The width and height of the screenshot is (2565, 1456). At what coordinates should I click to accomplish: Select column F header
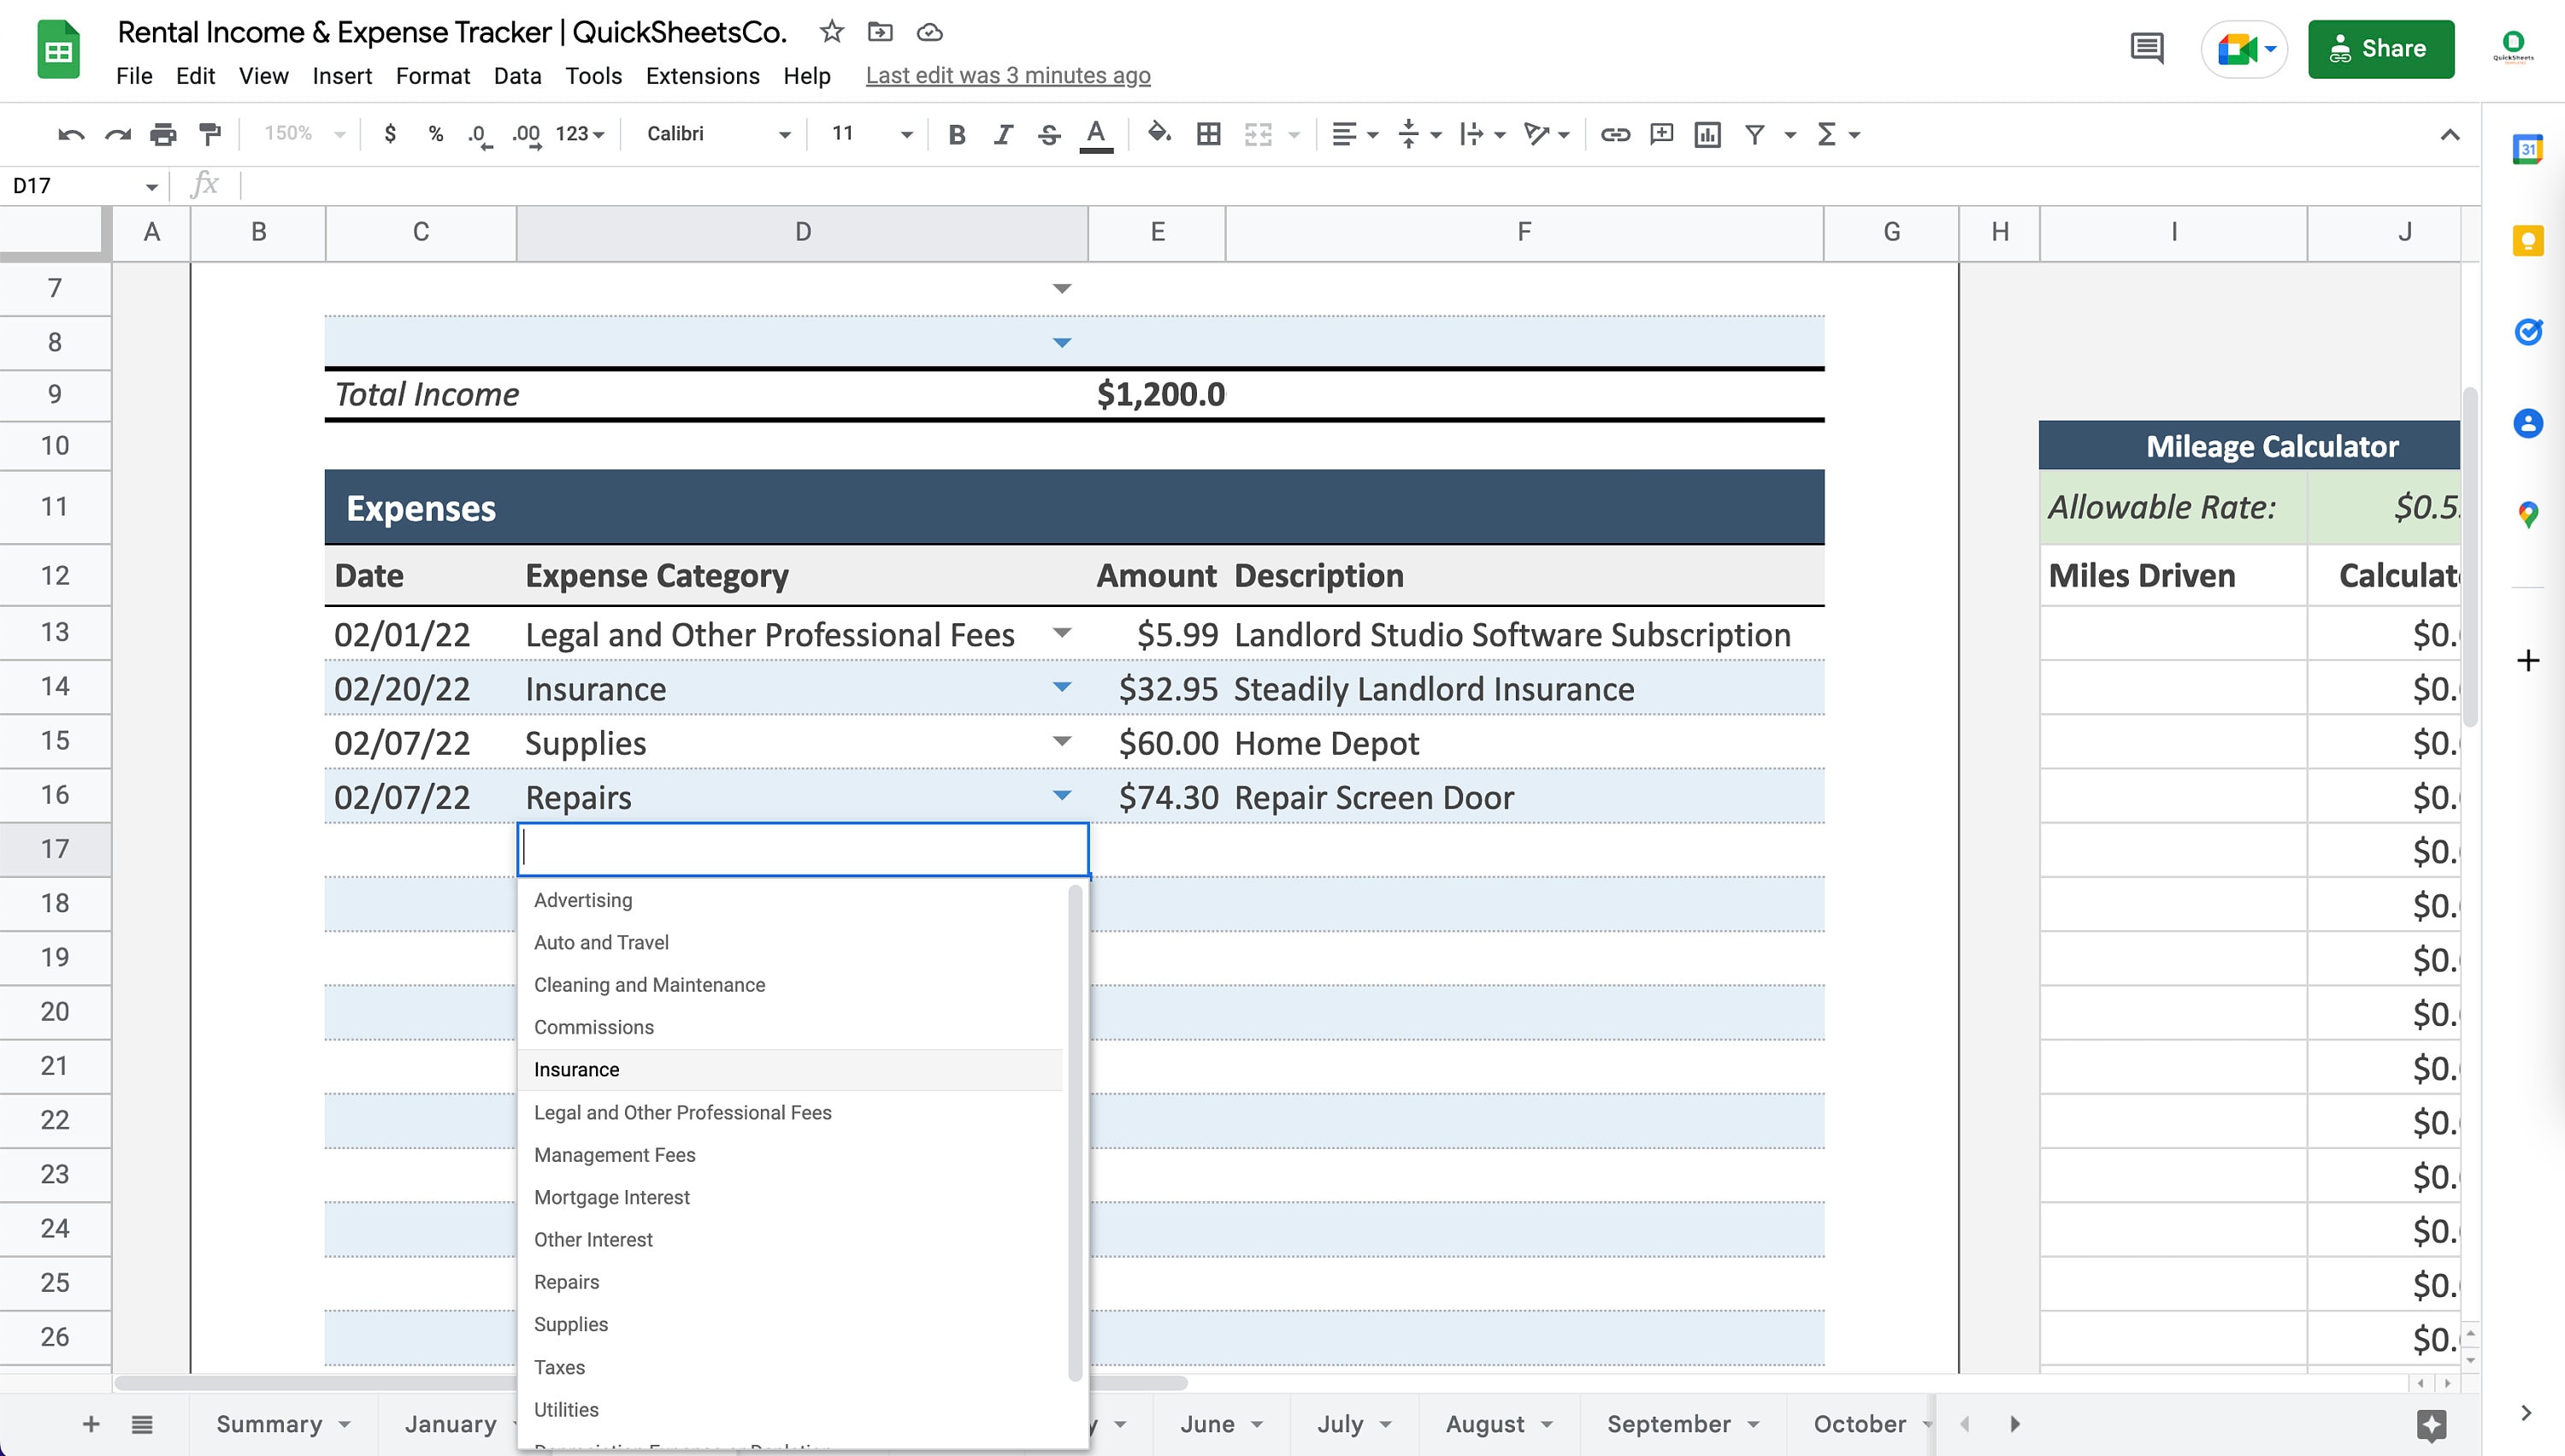(1524, 232)
